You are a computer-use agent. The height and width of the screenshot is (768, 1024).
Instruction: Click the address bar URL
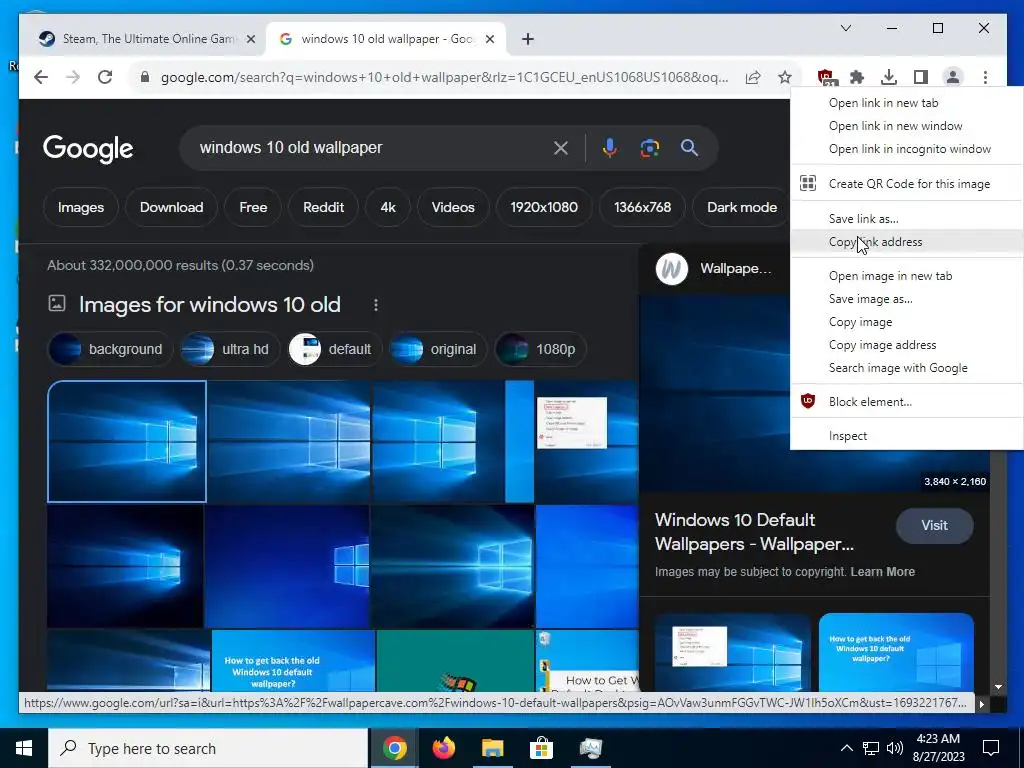[x=444, y=77]
